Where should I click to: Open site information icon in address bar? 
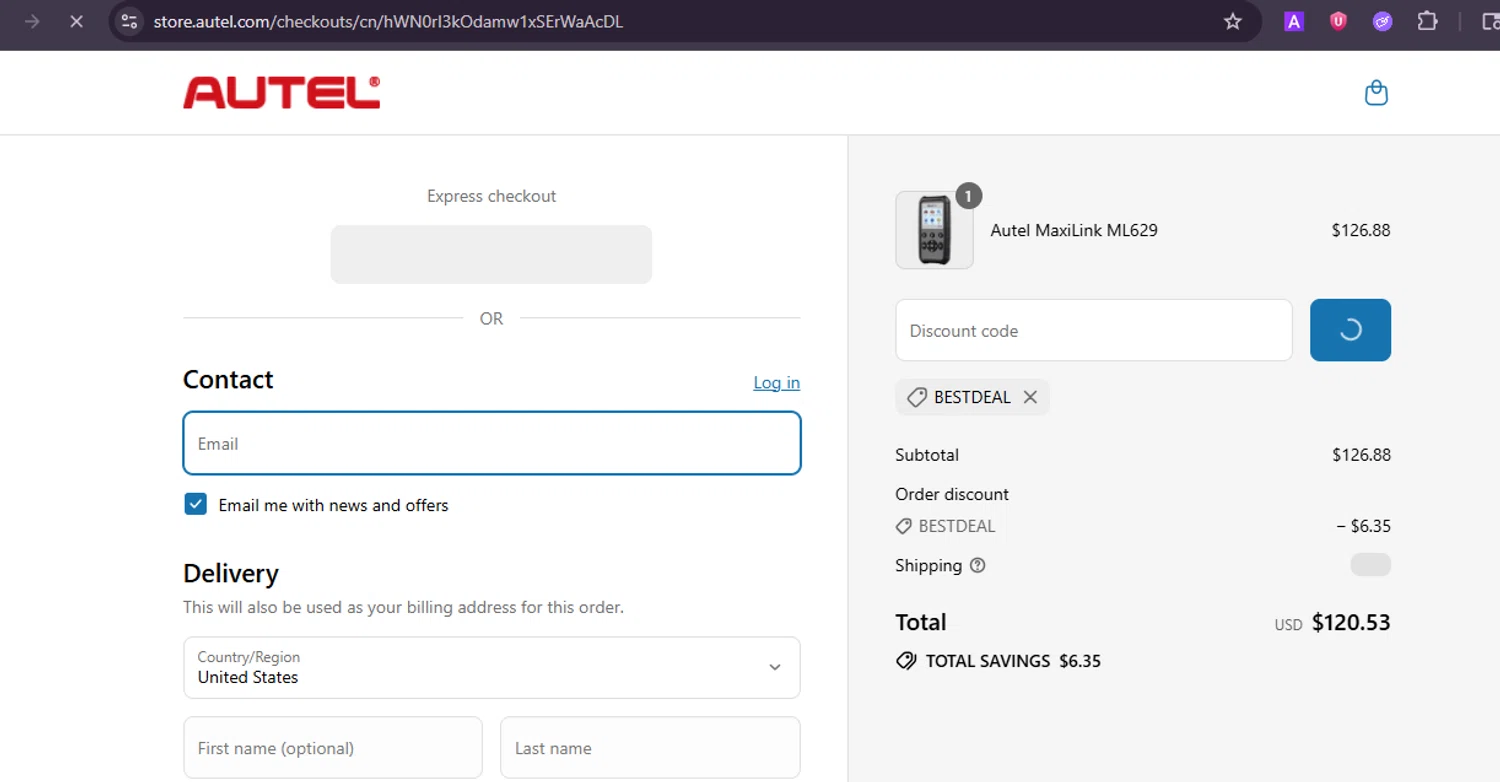[129, 21]
